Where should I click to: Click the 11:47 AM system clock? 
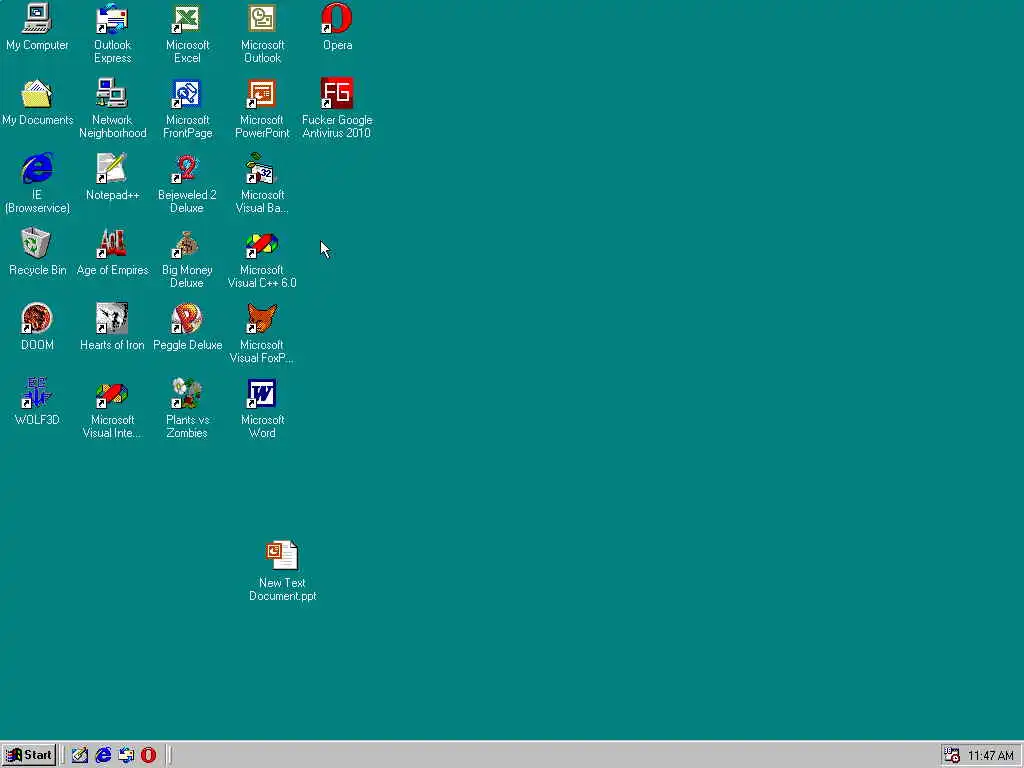[991, 756]
